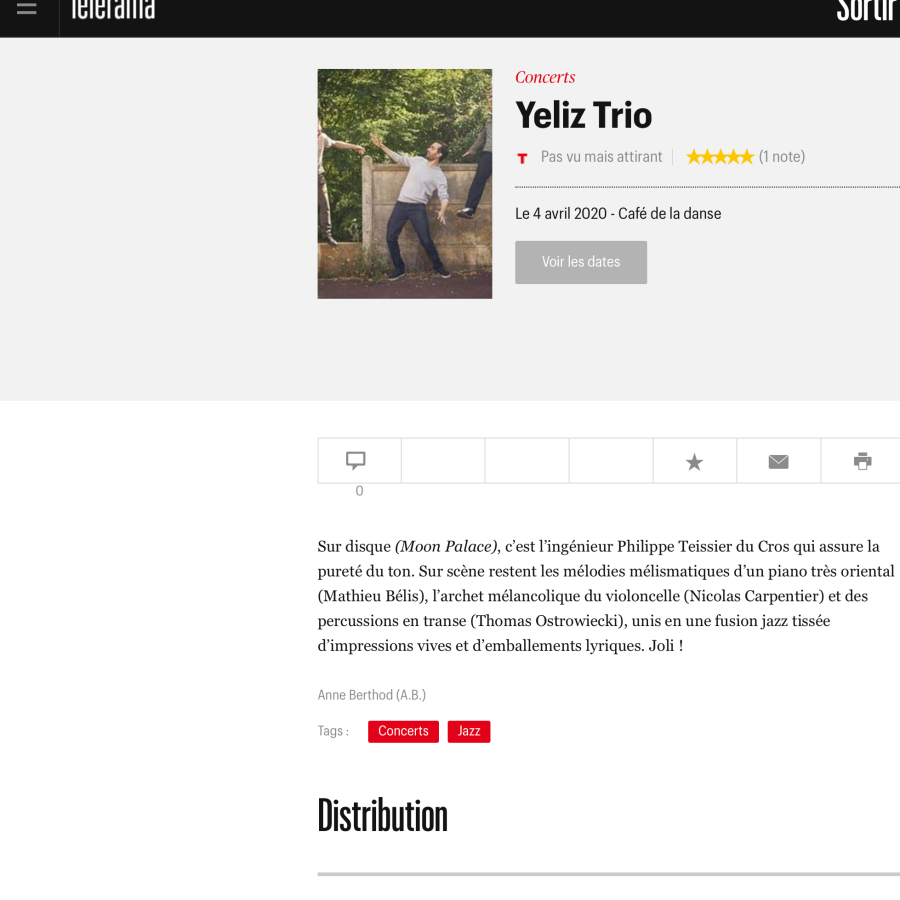Open the email share envelope icon
Screen dimensions: 900x900
[x=778, y=460]
